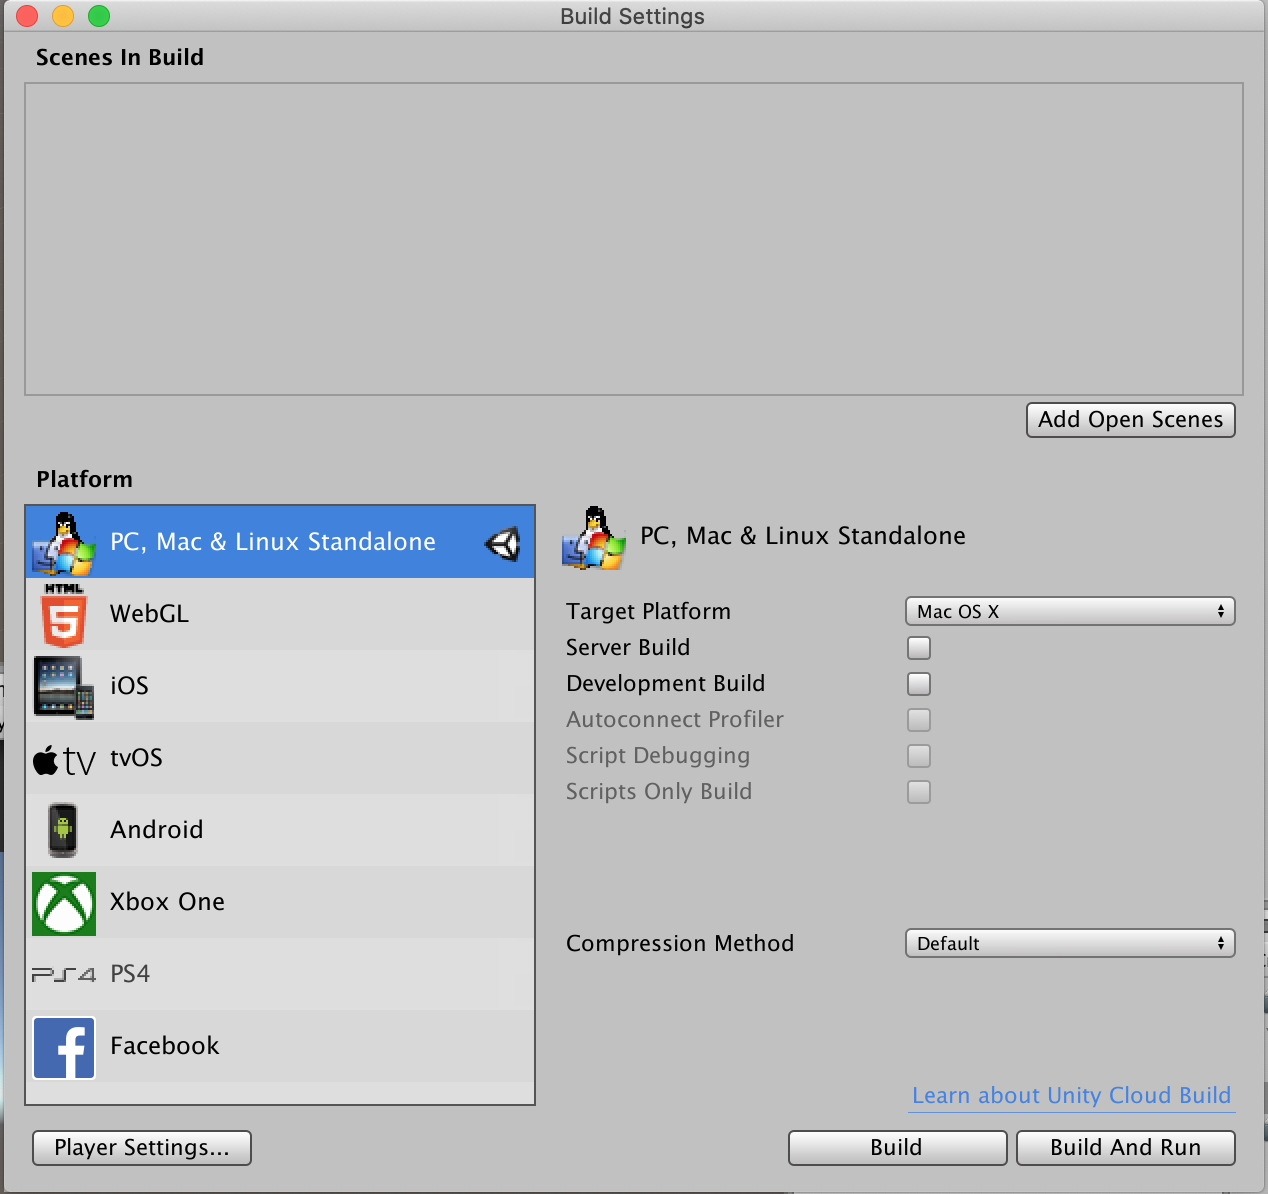This screenshot has height=1194, width=1268.
Task: Select the Xbox One platform label
Action: pos(167,902)
